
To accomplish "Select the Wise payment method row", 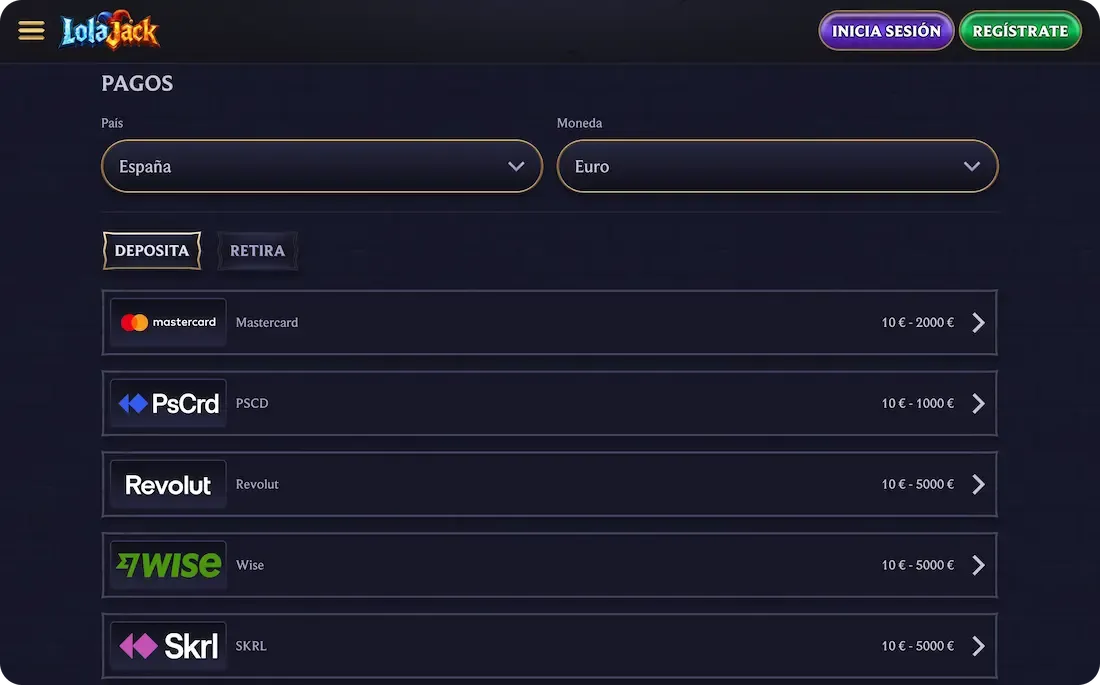I will pos(550,564).
